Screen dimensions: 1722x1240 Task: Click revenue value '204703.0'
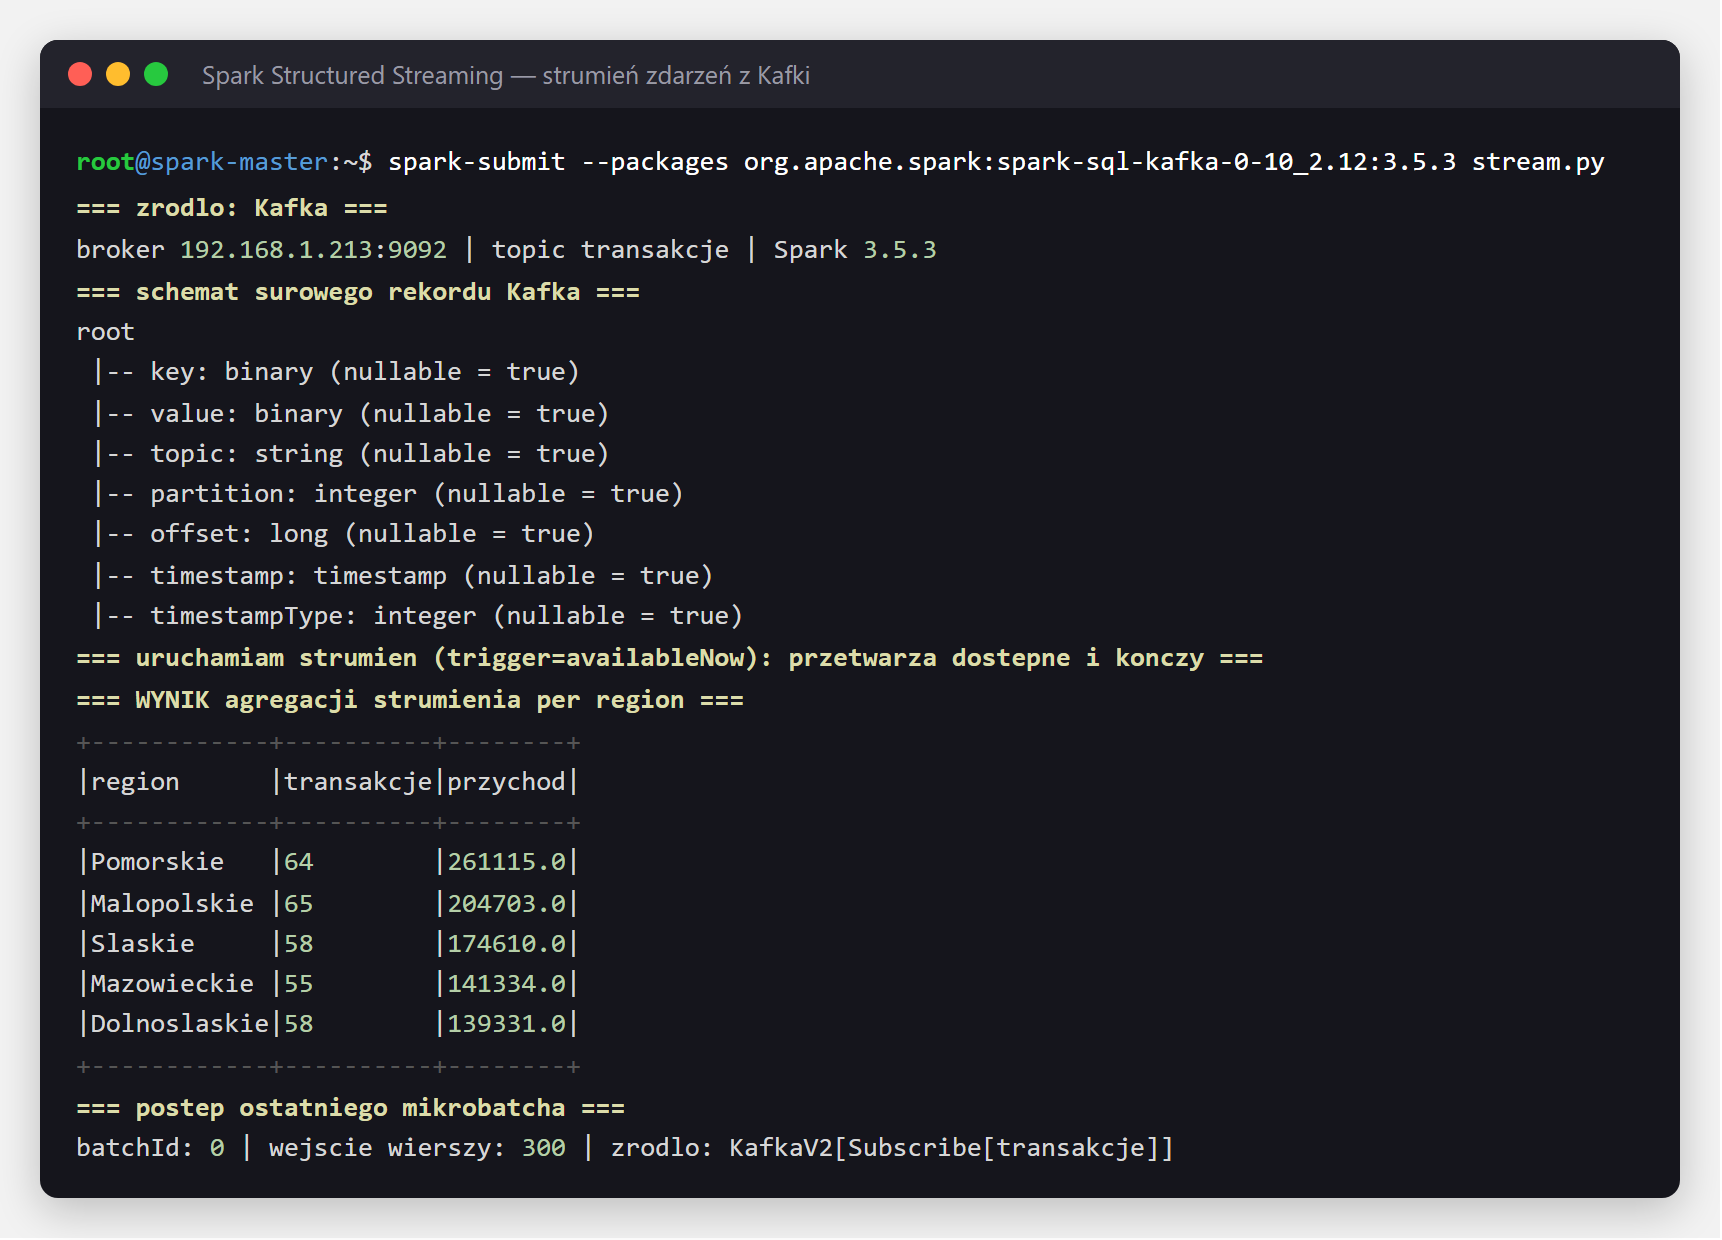pyautogui.click(x=506, y=904)
